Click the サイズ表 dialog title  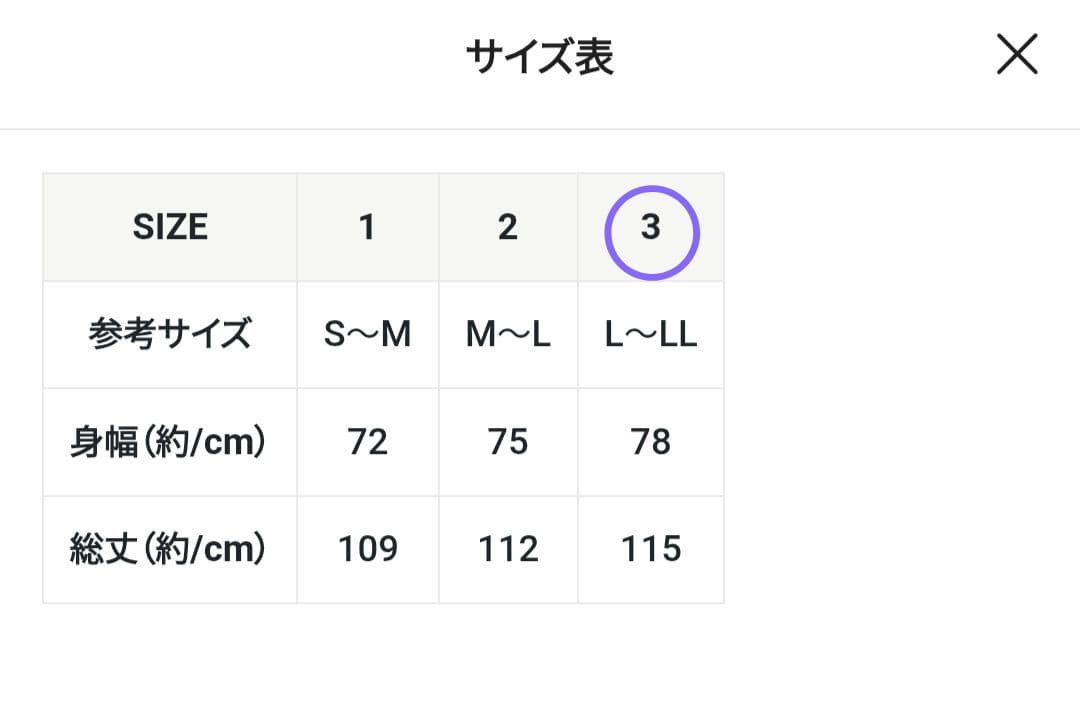pos(540,55)
